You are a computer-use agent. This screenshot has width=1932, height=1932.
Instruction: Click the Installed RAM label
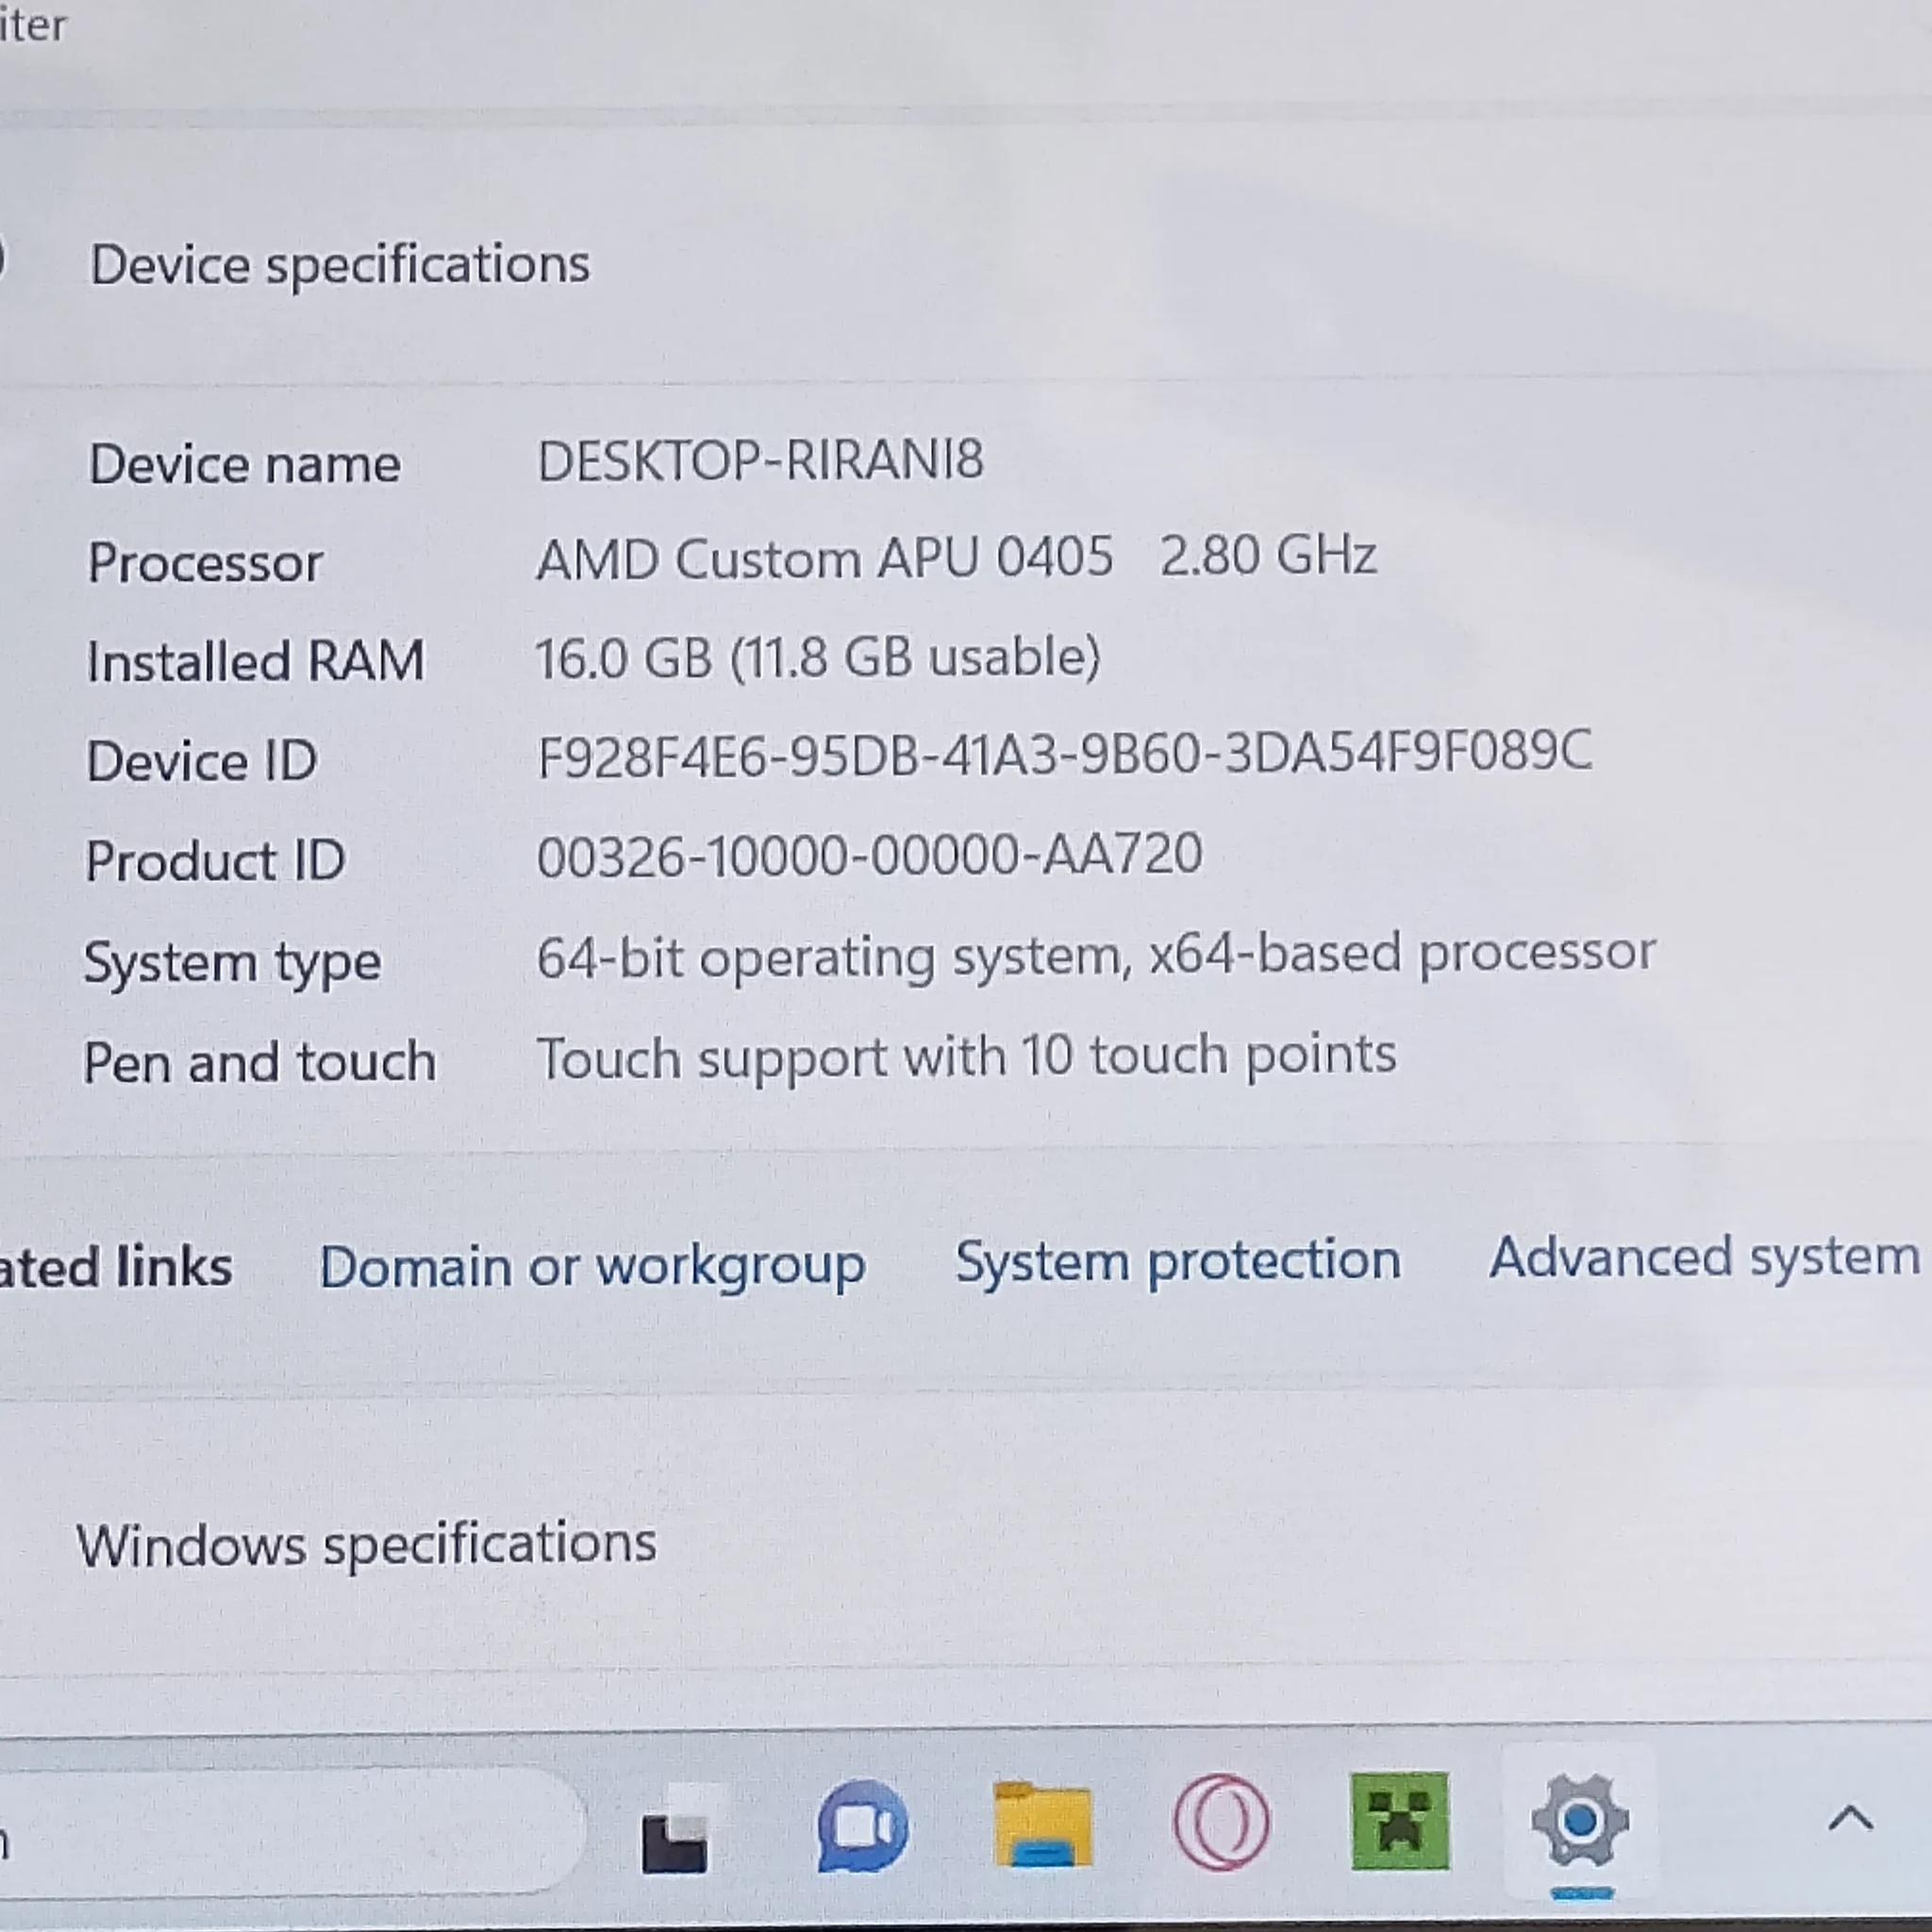[x=256, y=662]
